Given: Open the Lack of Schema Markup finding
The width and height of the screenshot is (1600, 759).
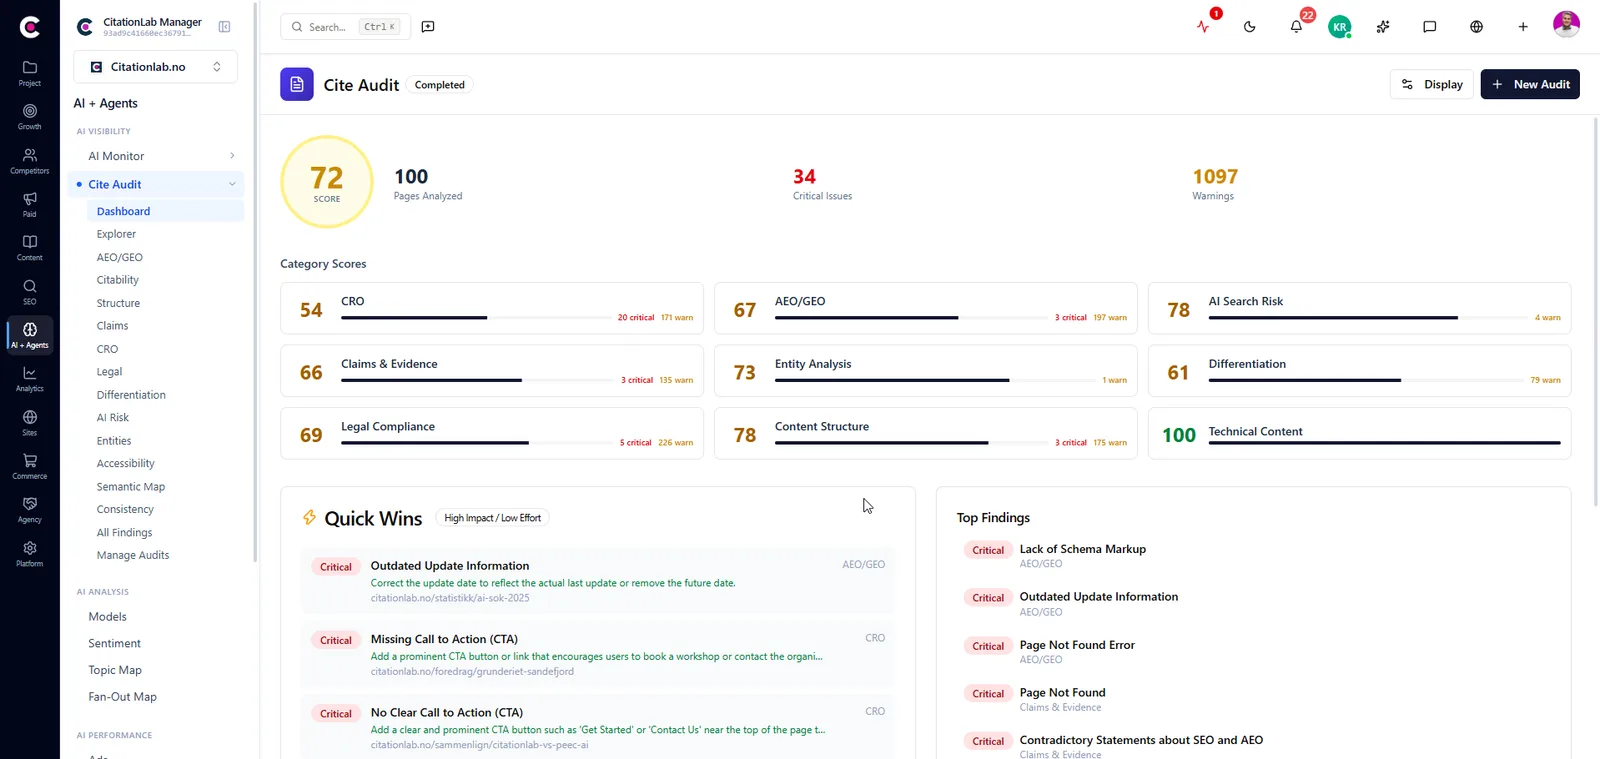Looking at the screenshot, I should [x=1083, y=549].
